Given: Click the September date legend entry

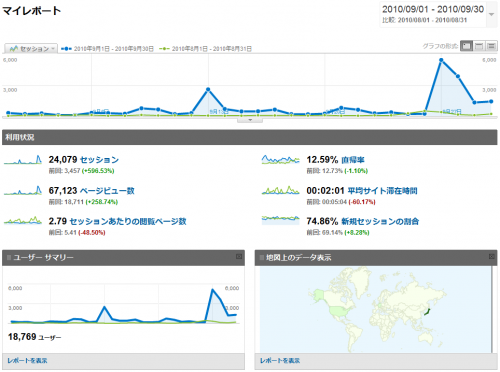Looking at the screenshot, I should [108, 49].
